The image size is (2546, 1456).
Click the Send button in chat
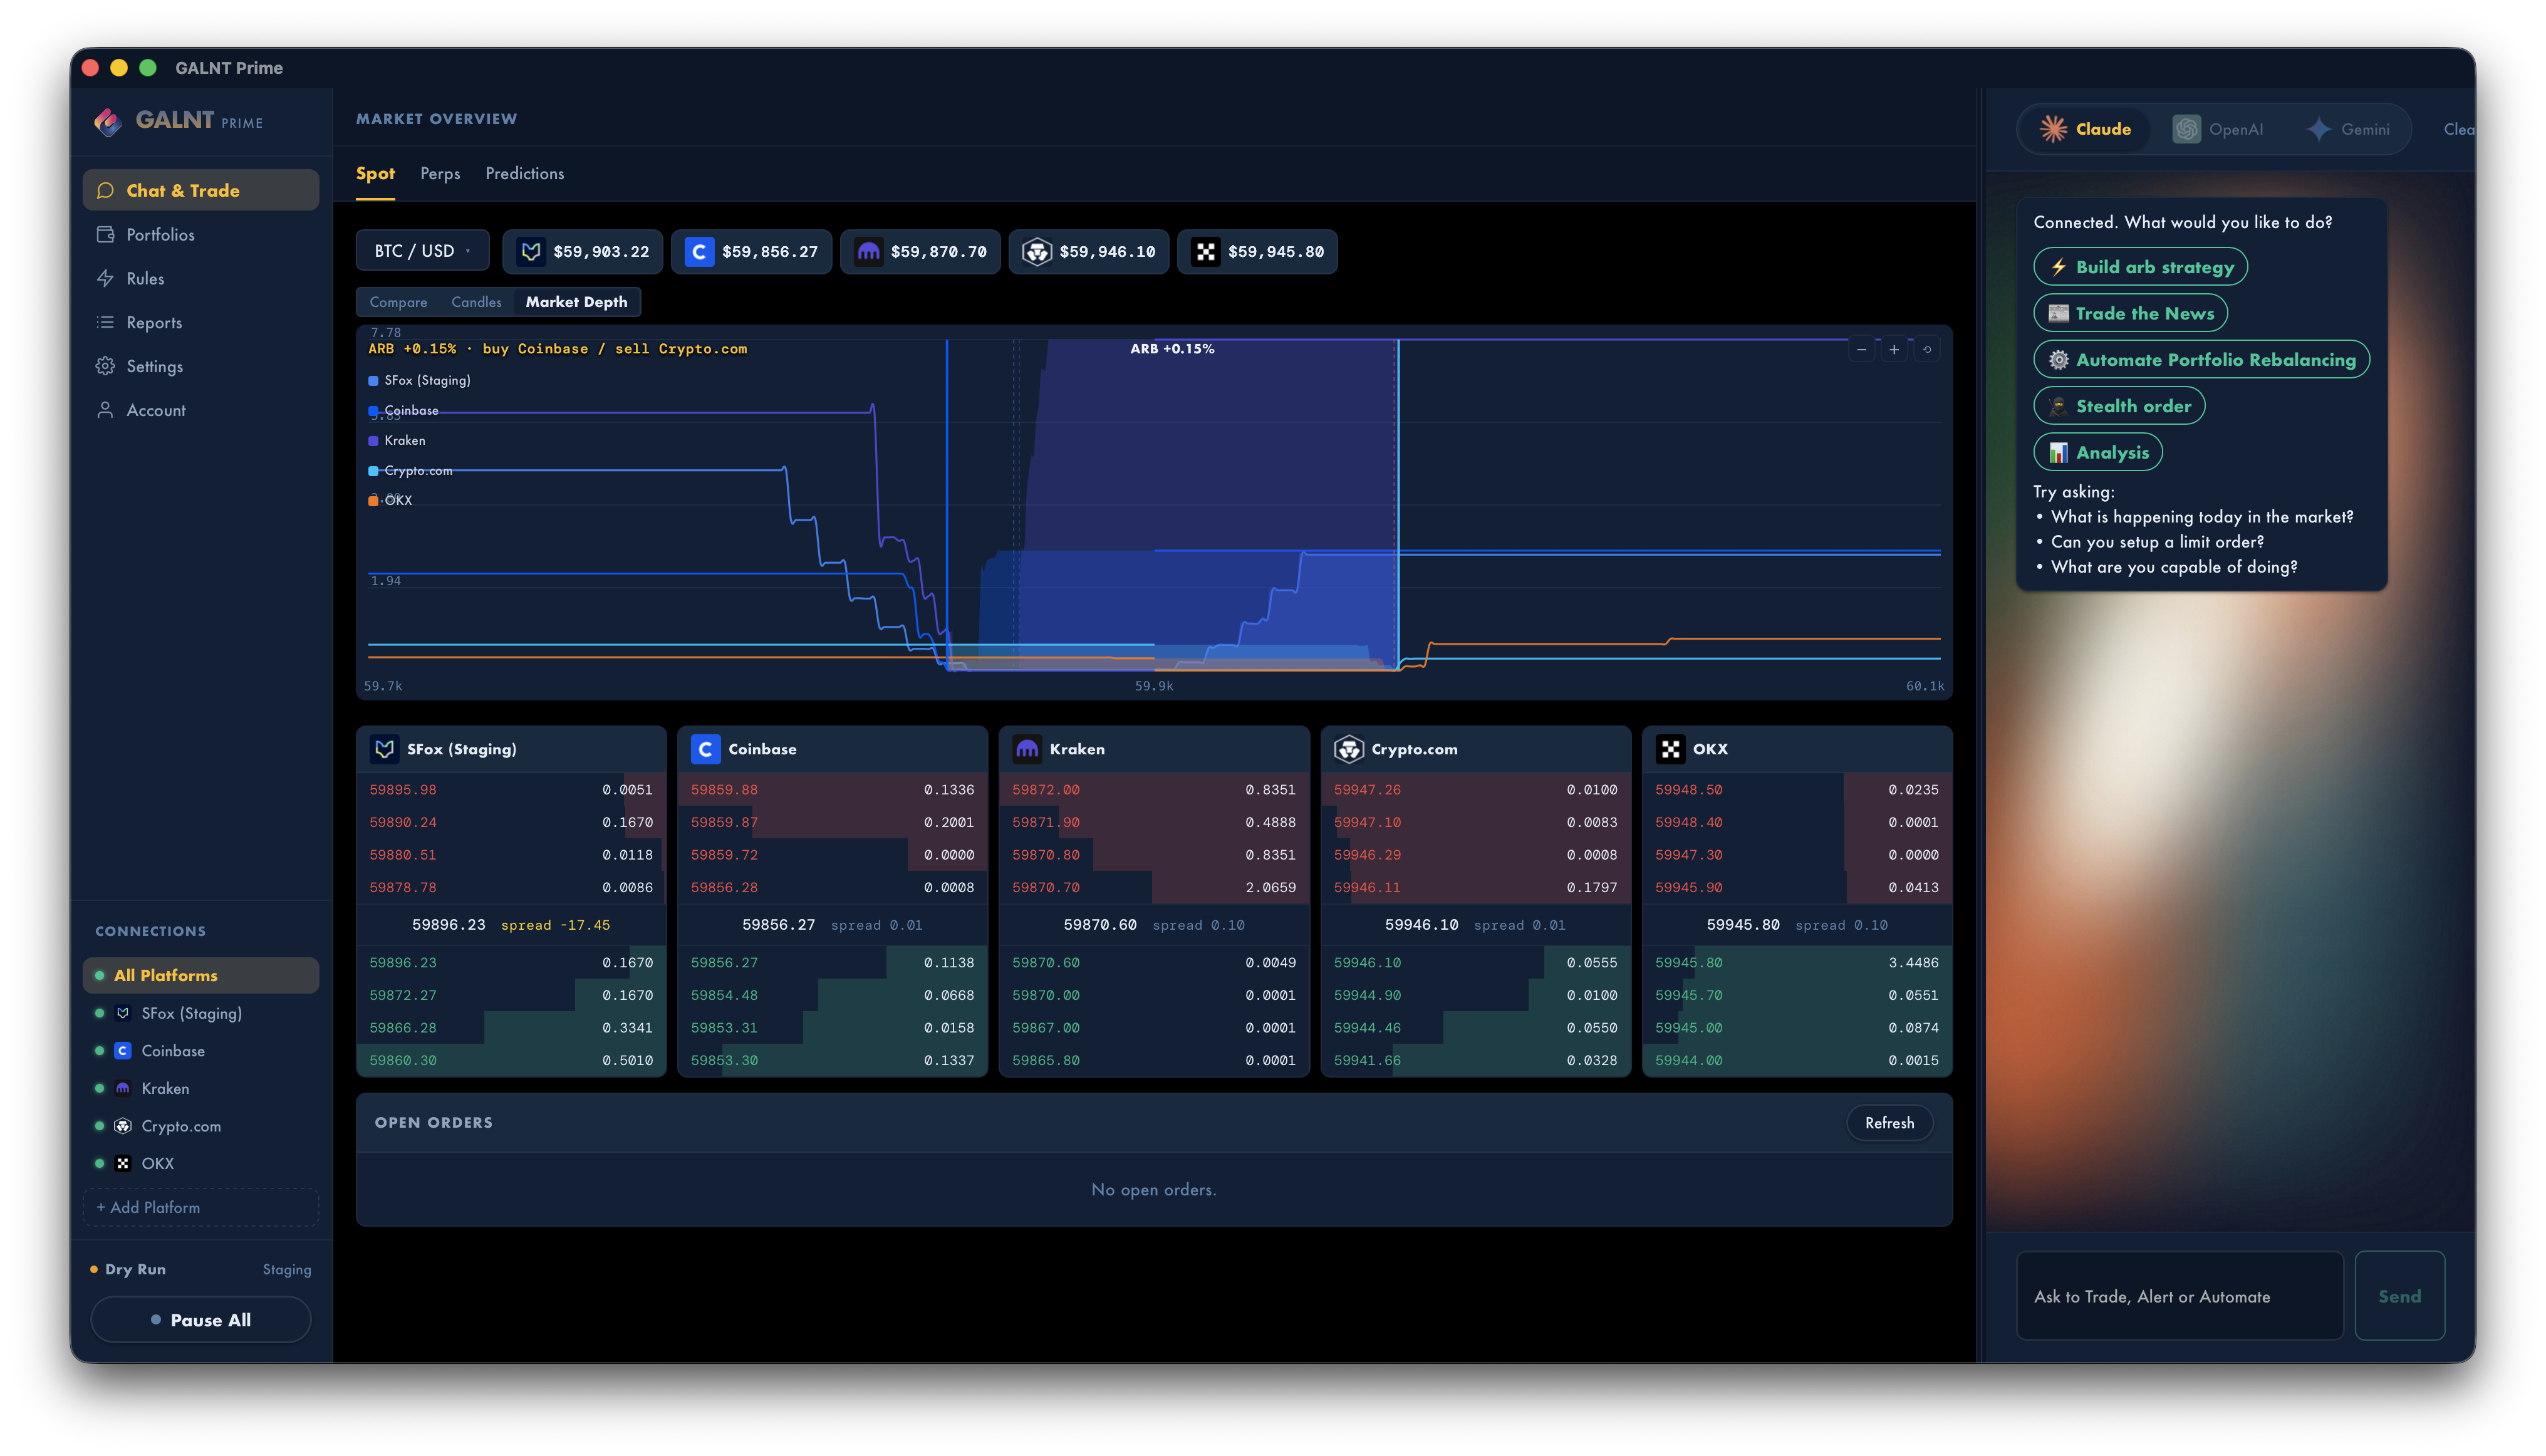pyautogui.click(x=2399, y=1296)
